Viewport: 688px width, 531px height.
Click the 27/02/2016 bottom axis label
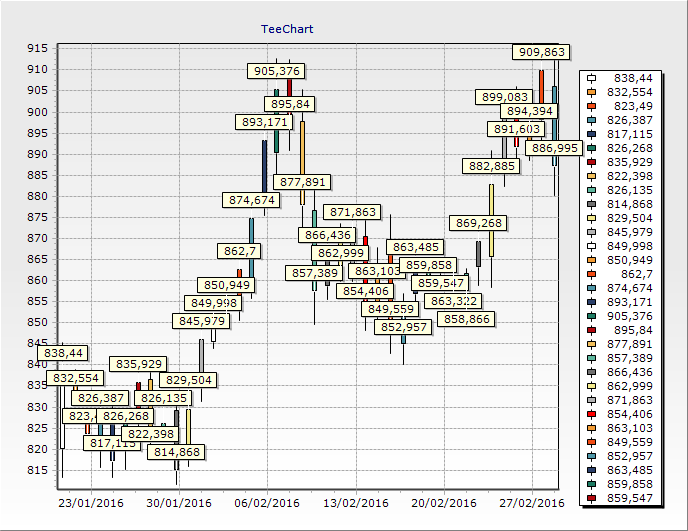(x=532, y=503)
